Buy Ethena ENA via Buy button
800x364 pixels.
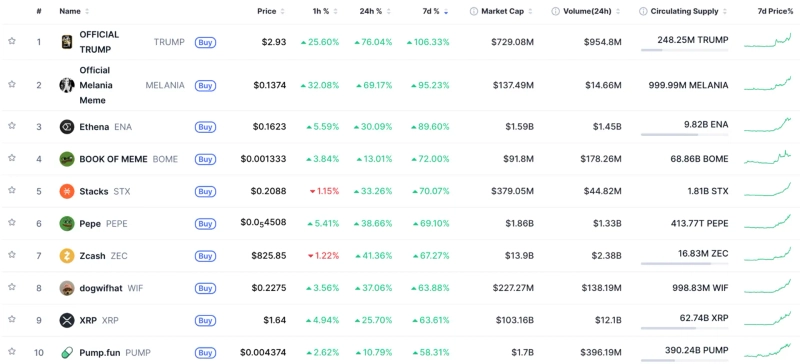(205, 127)
